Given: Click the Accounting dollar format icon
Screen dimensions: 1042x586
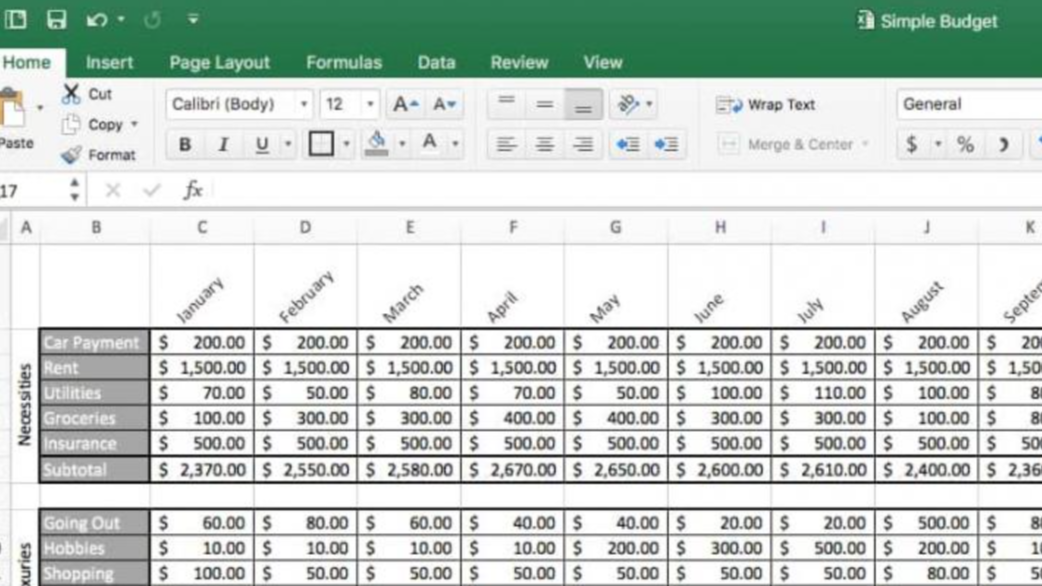Looking at the screenshot, I should click(x=912, y=144).
